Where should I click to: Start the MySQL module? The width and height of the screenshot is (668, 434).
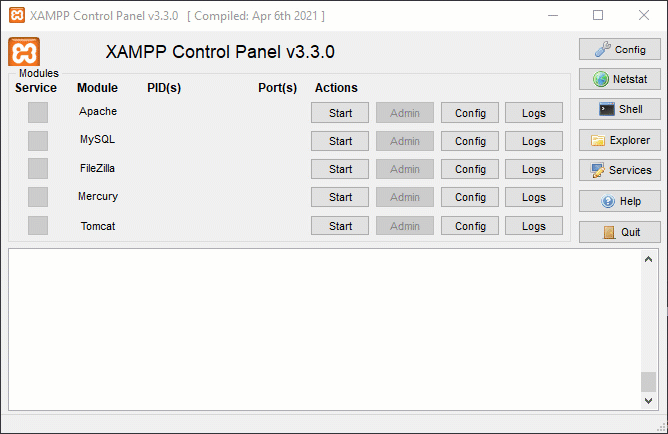click(x=340, y=141)
